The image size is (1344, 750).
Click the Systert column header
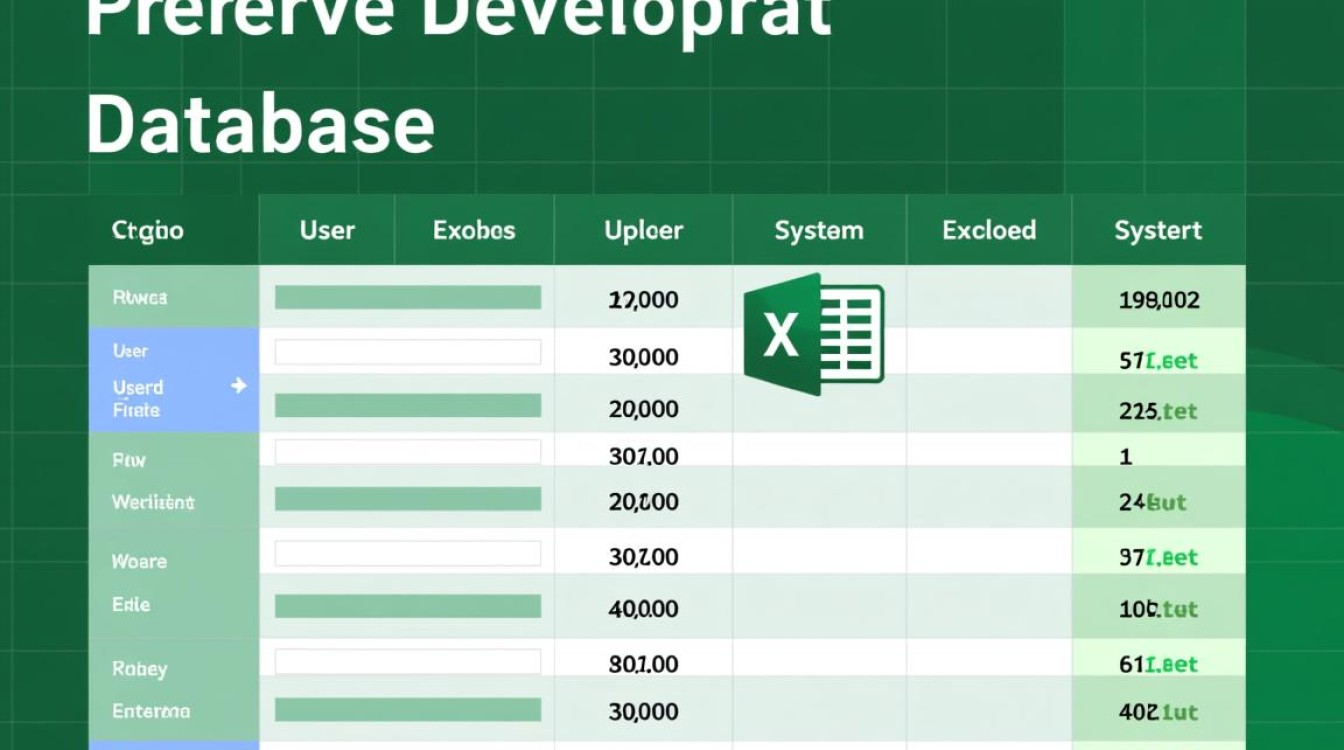tap(1158, 231)
